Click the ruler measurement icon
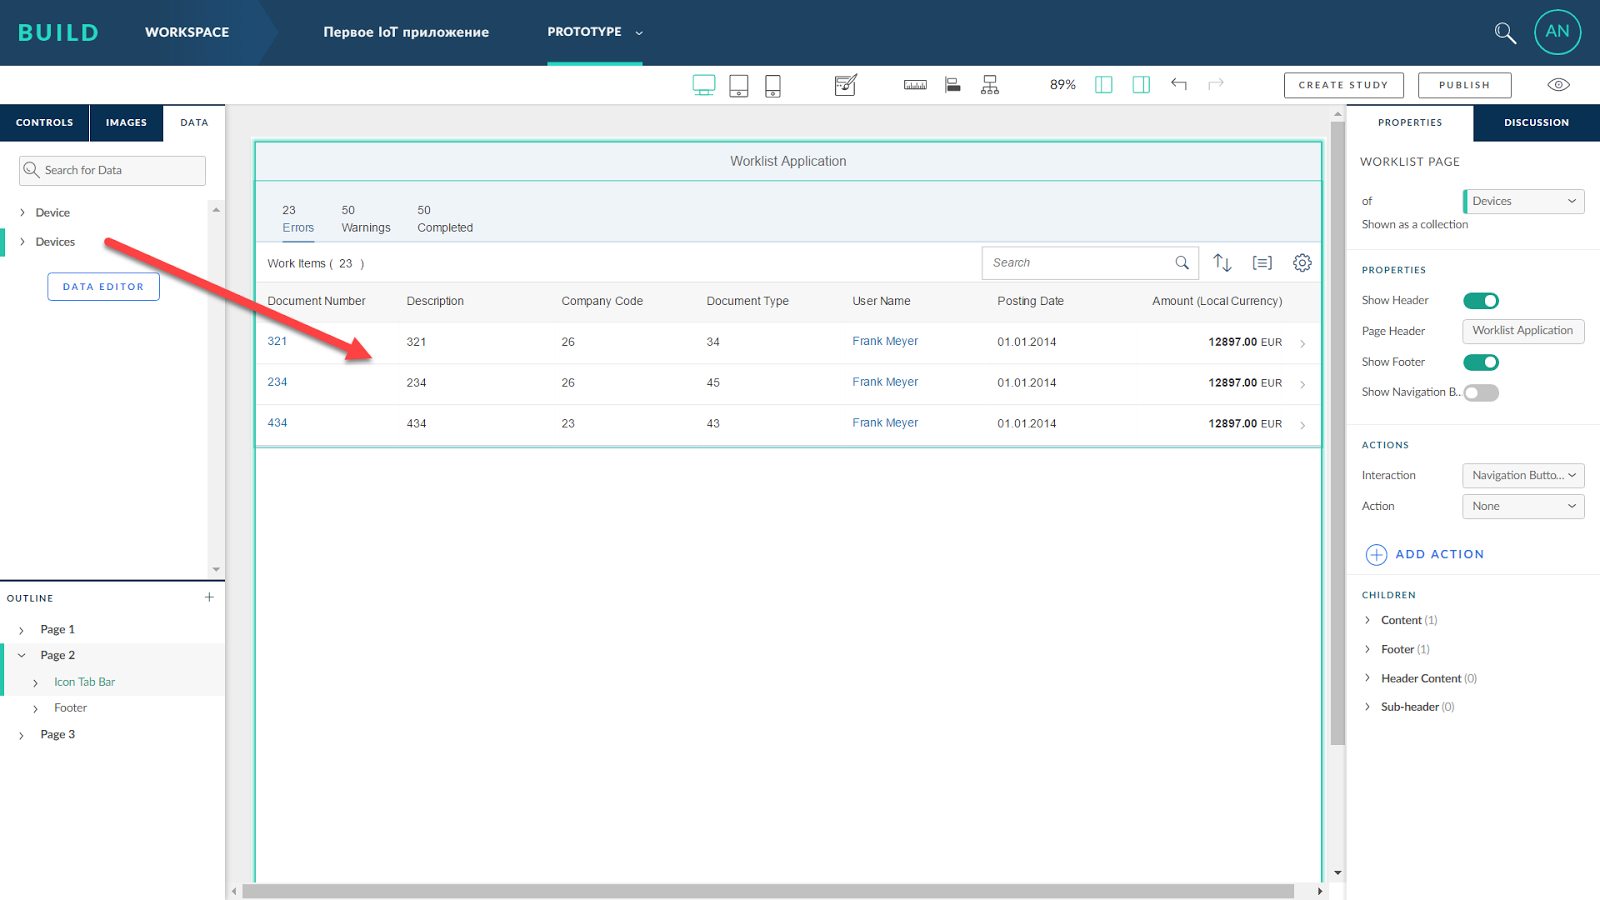Viewport: 1600px width, 900px height. tap(914, 85)
